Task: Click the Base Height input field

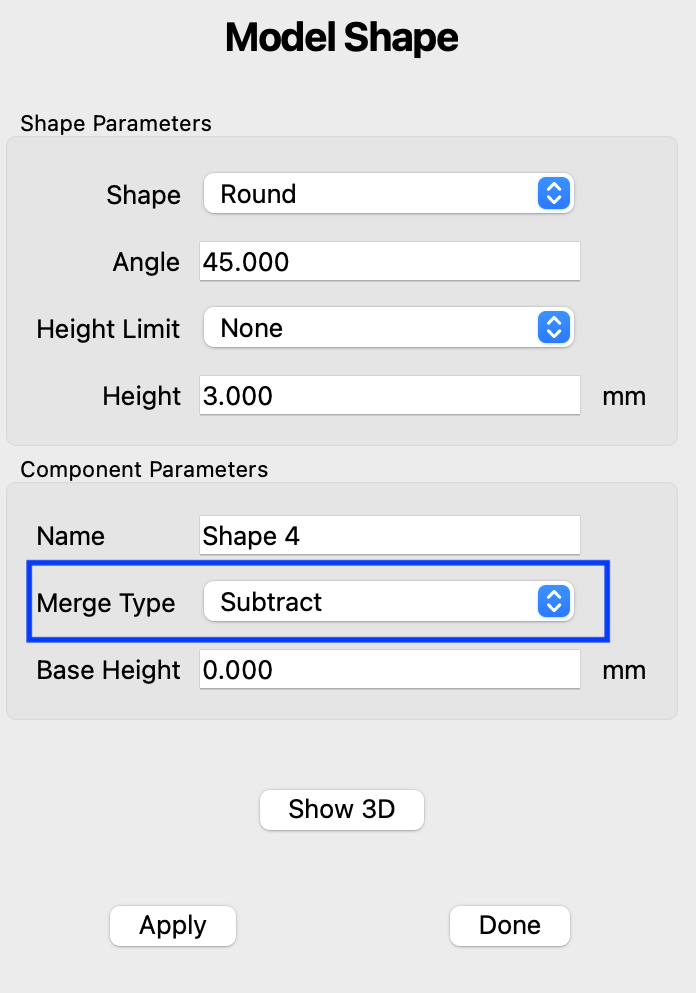Action: (389, 670)
